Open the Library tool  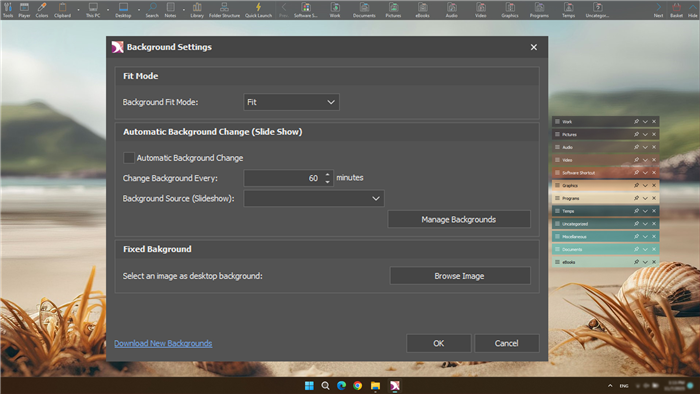click(x=197, y=10)
